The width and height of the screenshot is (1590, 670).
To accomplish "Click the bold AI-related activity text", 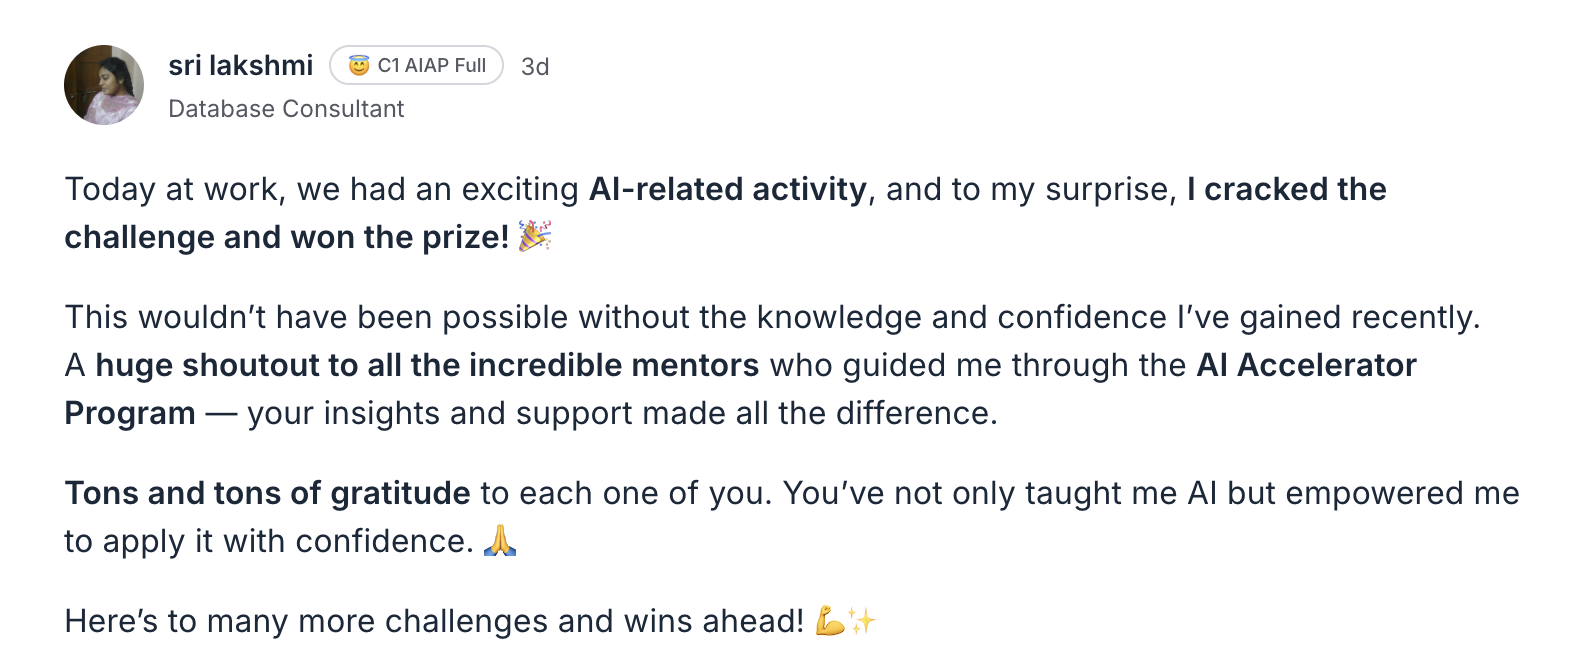I will click(x=728, y=189).
